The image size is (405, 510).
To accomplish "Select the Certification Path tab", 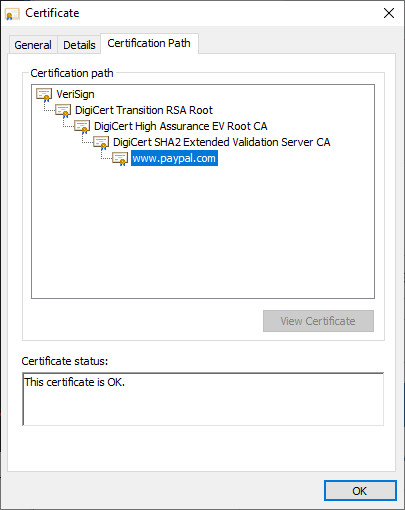I will tap(149, 43).
